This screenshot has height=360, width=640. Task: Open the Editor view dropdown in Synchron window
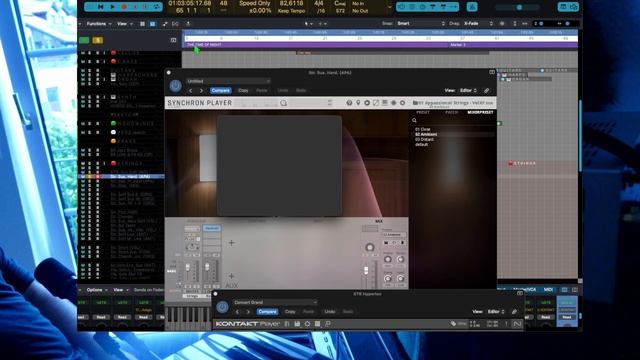click(468, 91)
